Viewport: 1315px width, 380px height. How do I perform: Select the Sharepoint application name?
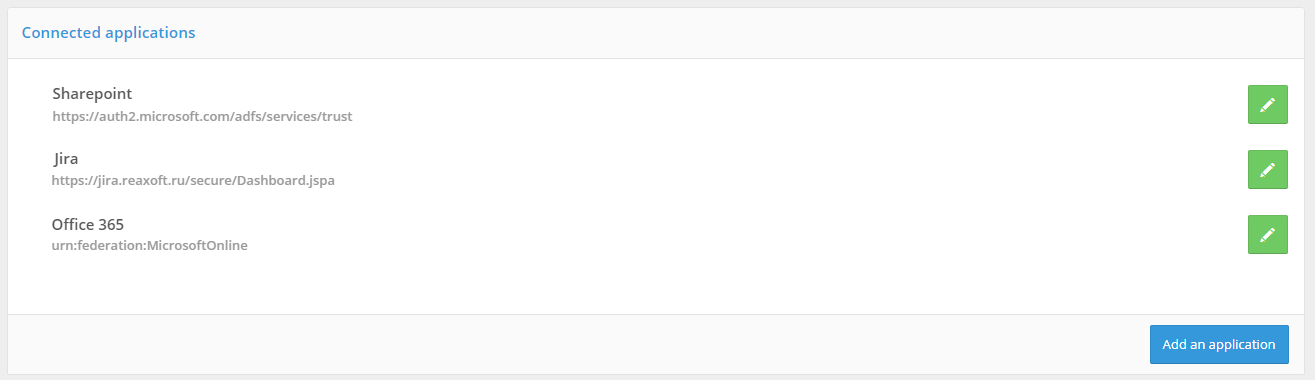click(x=92, y=94)
